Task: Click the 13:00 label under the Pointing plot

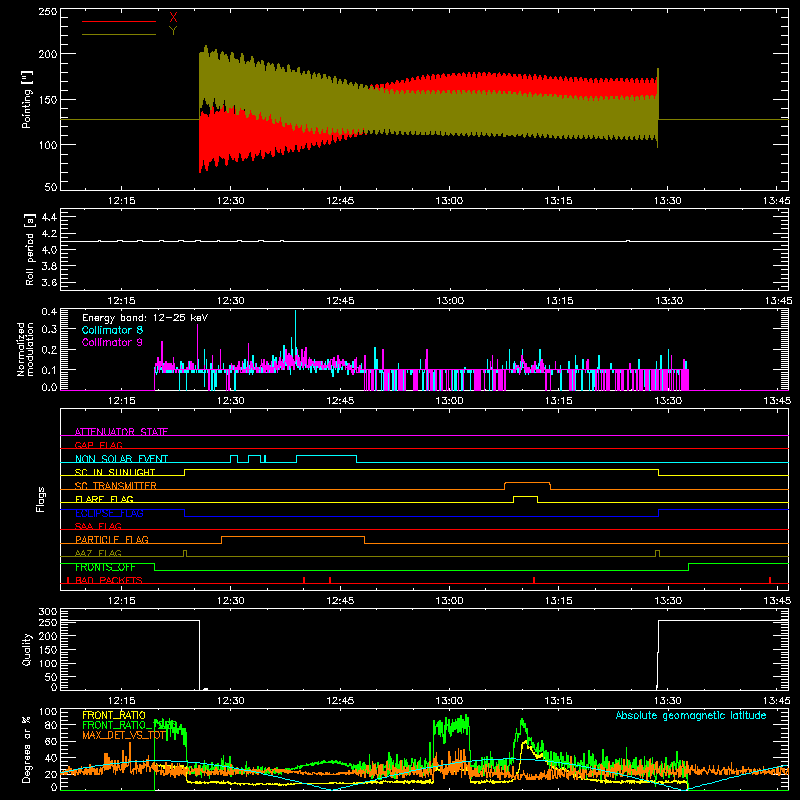Action: pos(449,201)
